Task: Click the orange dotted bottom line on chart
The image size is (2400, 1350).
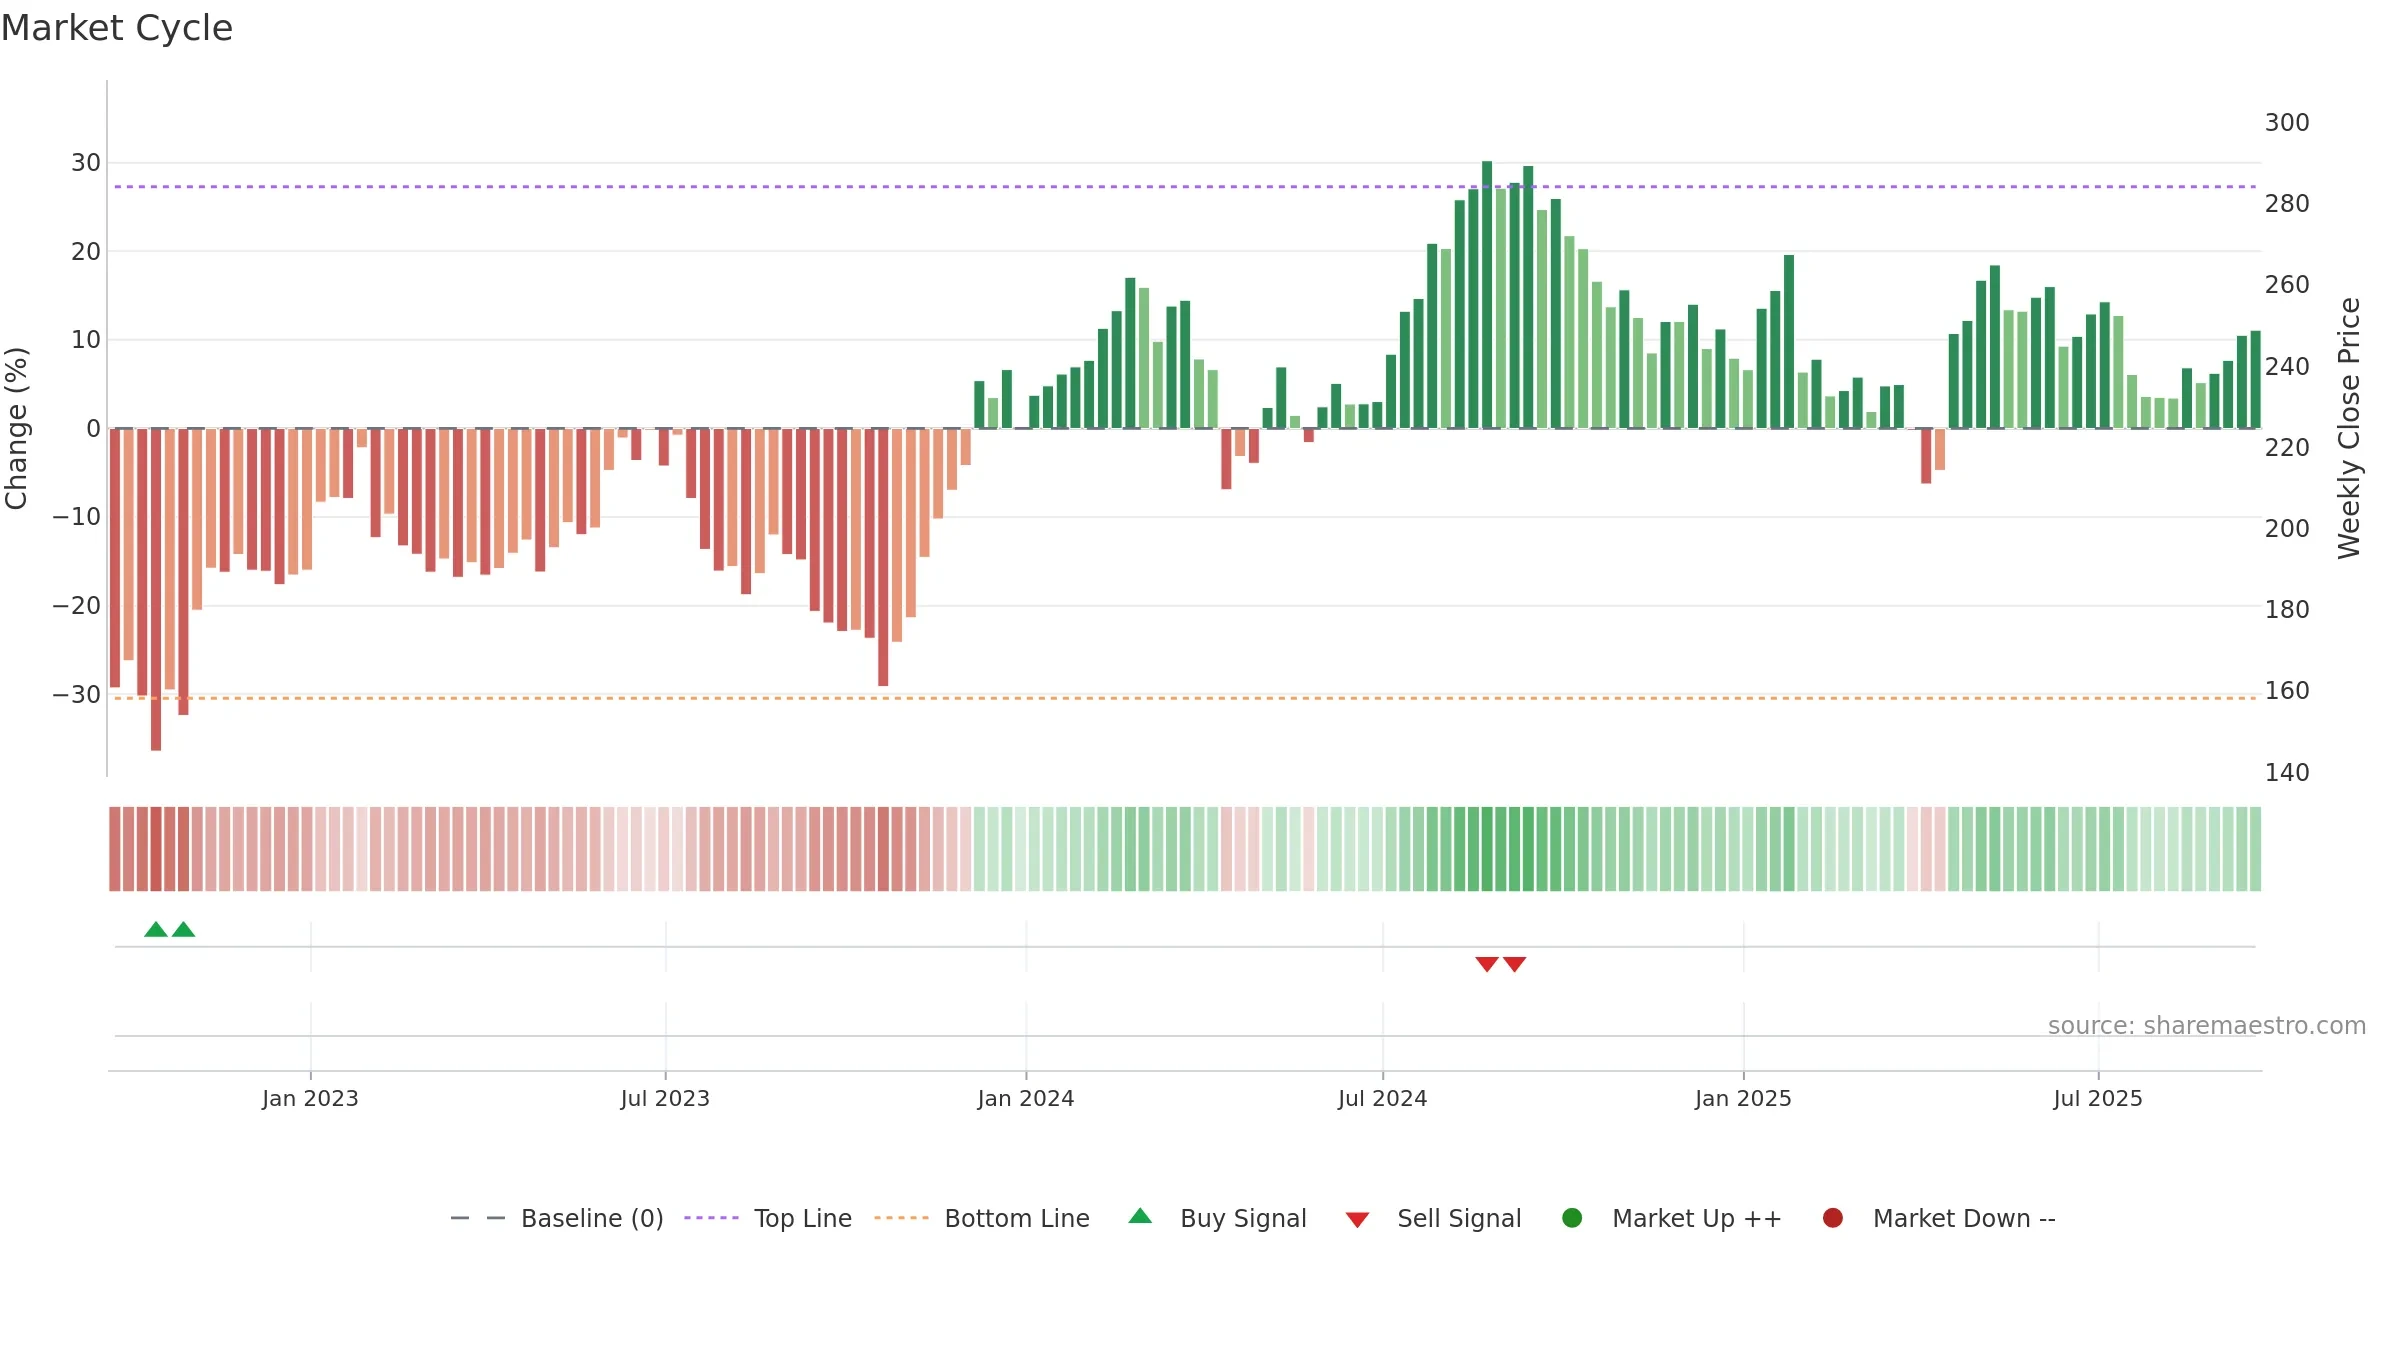Action: [1185, 698]
